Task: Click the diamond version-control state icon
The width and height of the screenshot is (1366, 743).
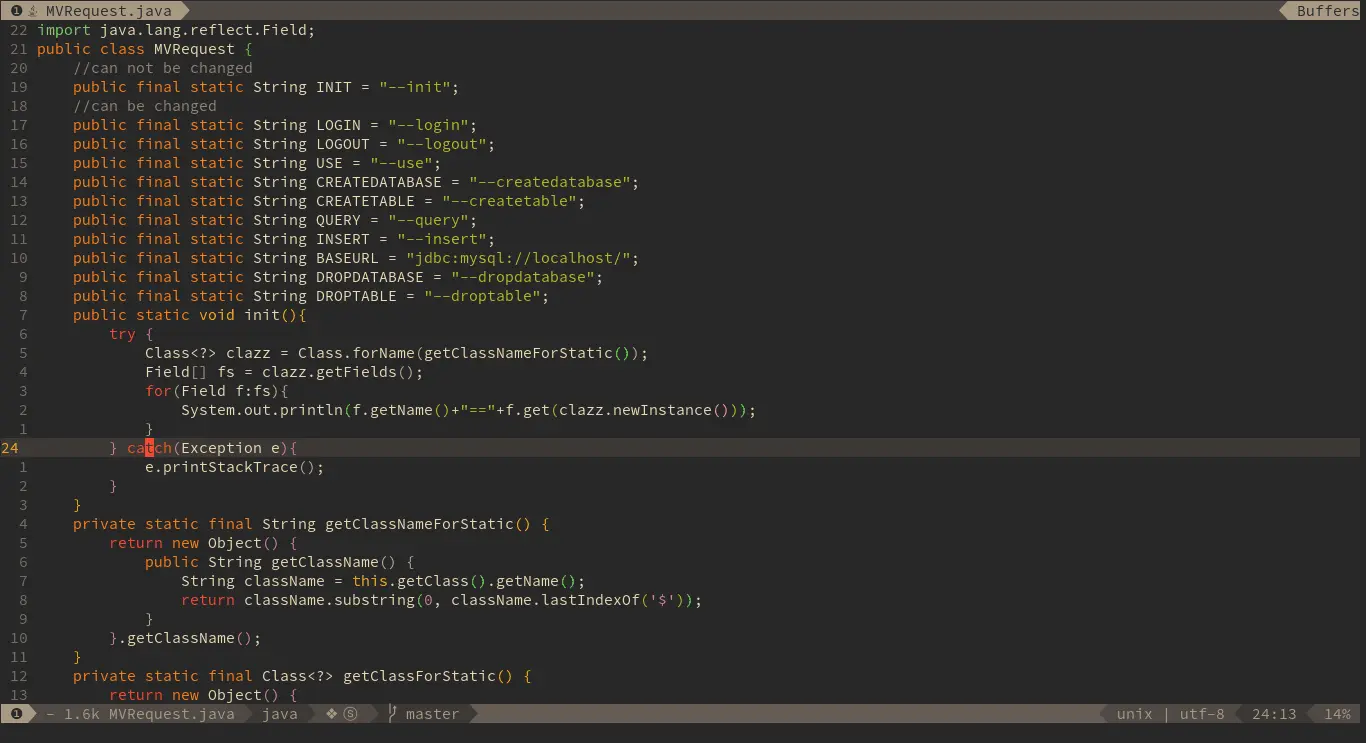Action: click(x=330, y=713)
